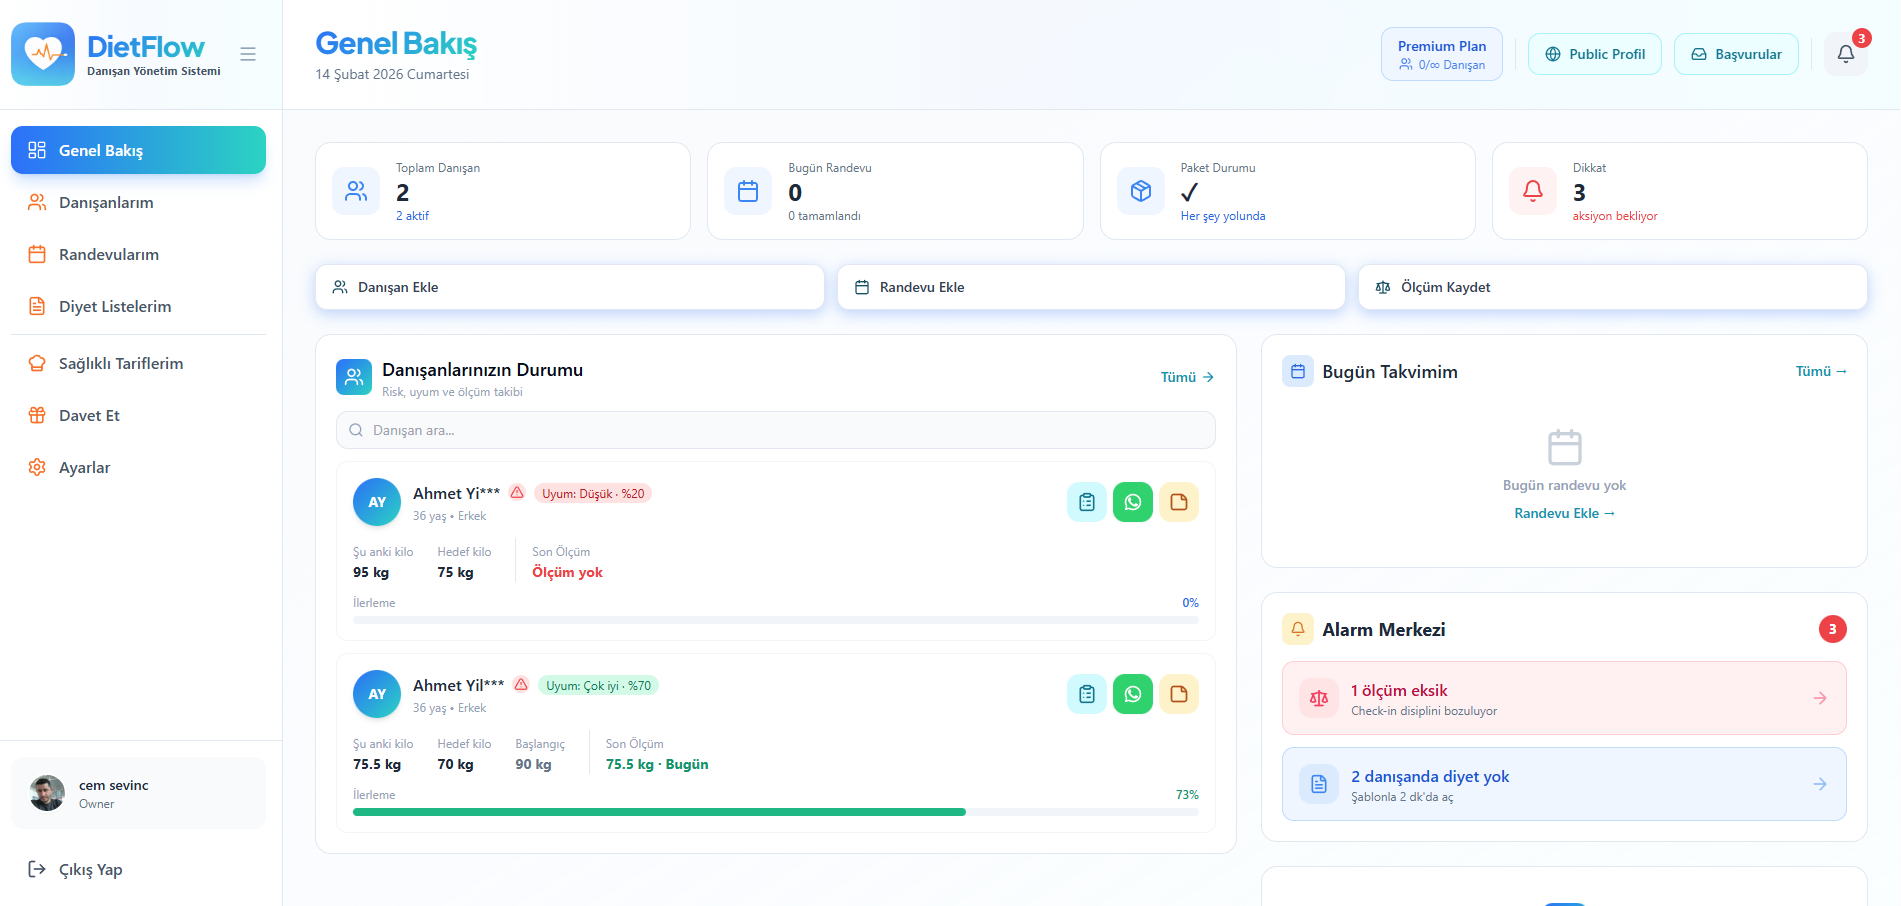This screenshot has height=906, width=1901.
Task: Click the Public Profil button
Action: click(1594, 54)
